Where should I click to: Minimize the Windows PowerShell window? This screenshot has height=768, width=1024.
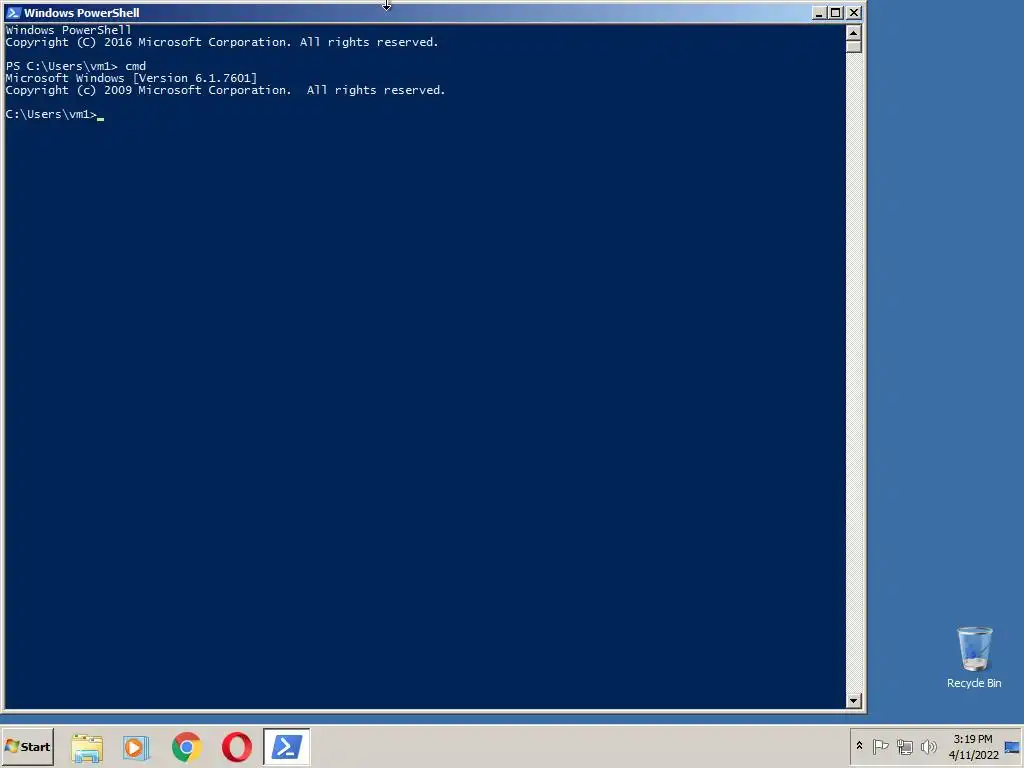[x=819, y=12]
